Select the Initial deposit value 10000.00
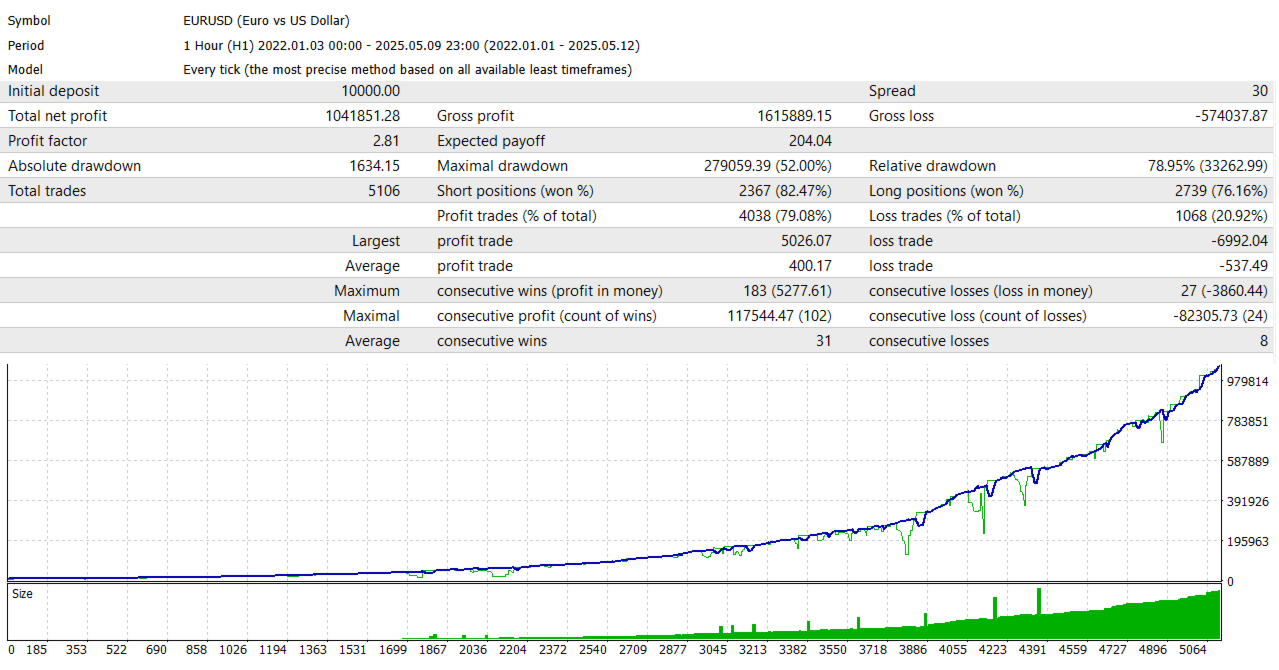 (370, 91)
